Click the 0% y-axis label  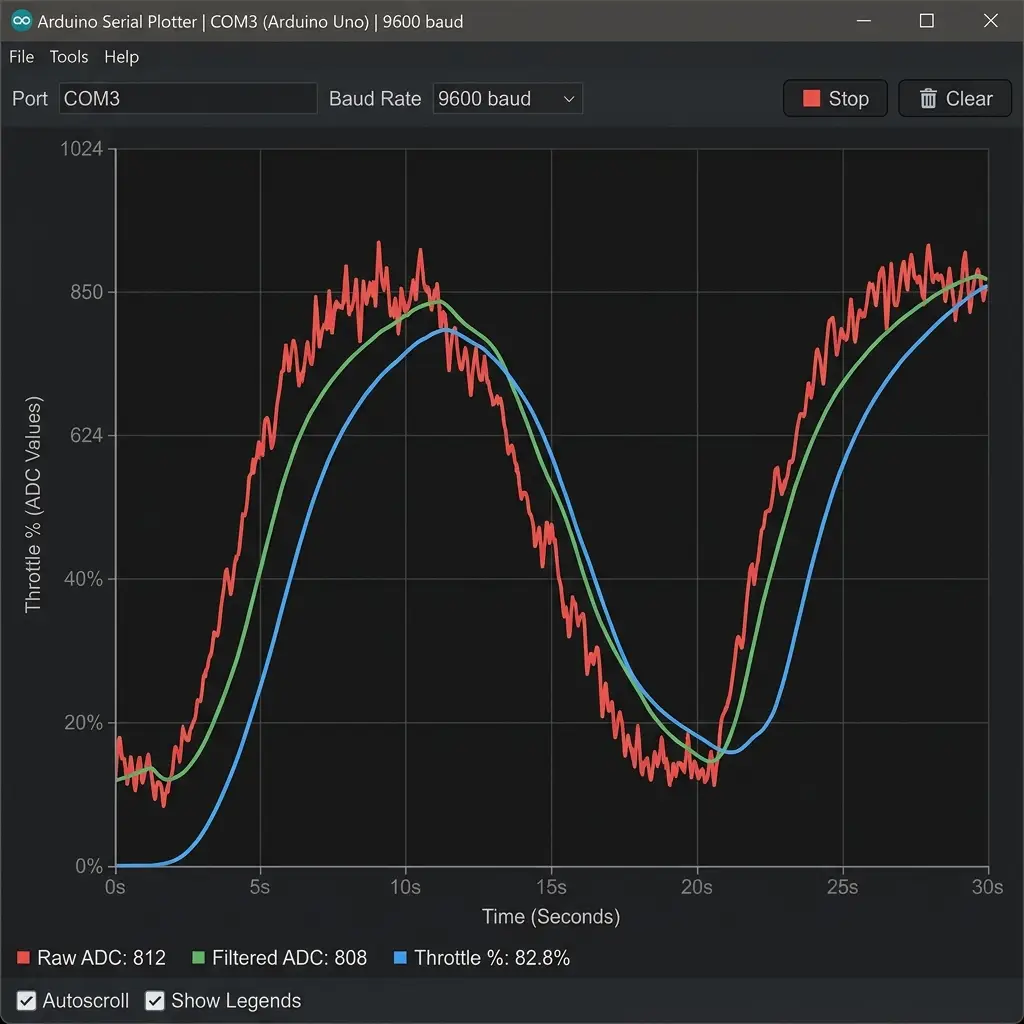(89, 866)
